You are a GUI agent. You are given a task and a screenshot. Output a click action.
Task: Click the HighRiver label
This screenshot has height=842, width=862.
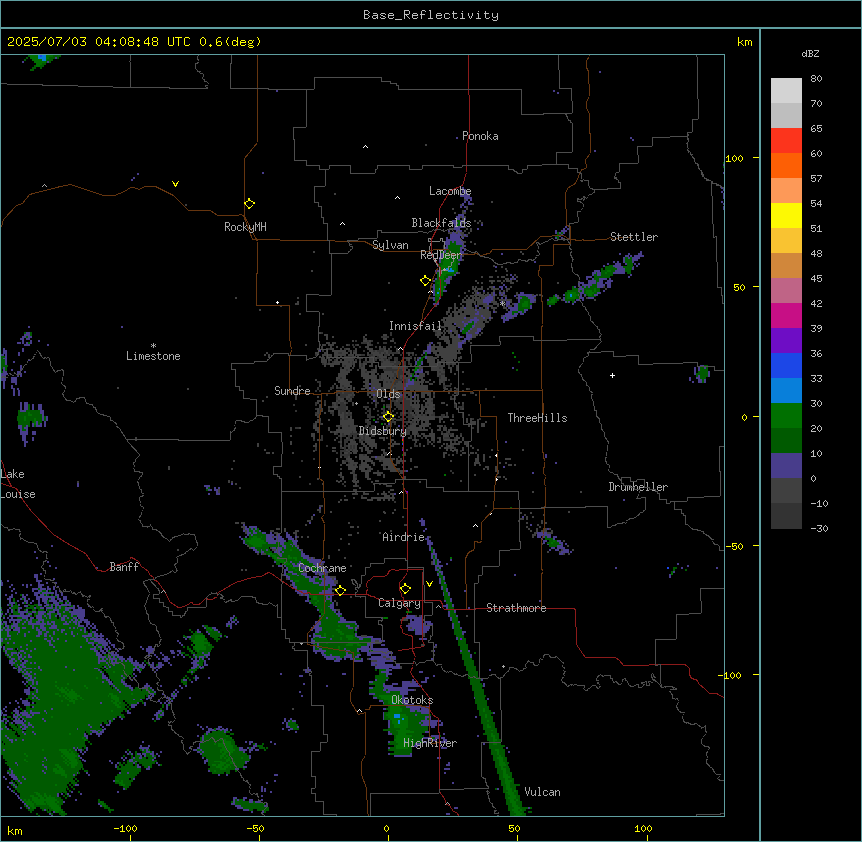pos(430,743)
